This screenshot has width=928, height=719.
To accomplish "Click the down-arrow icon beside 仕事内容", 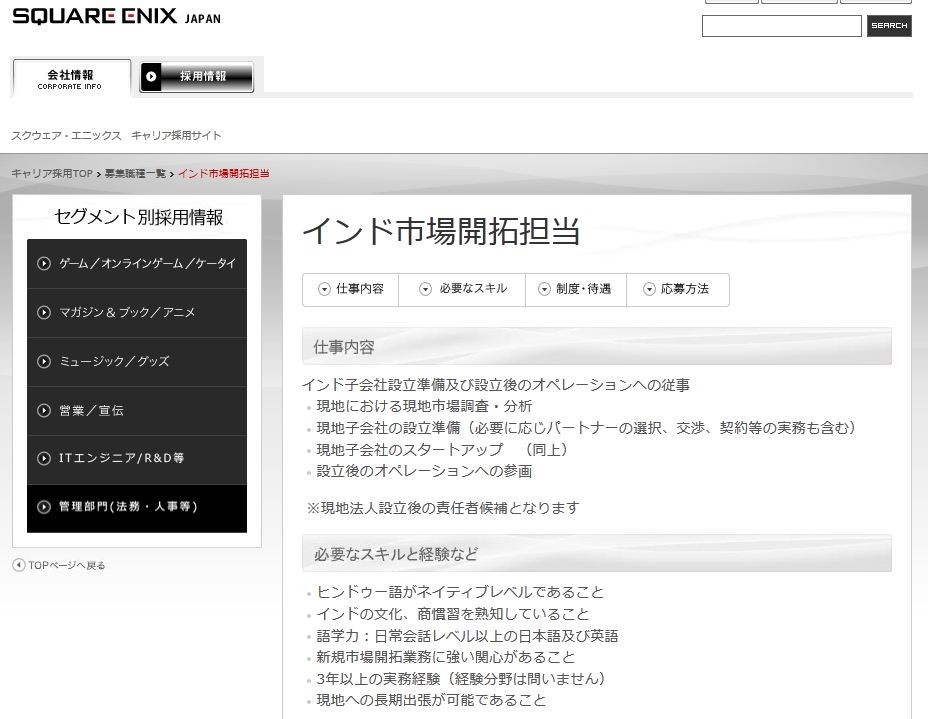I will click(324, 289).
